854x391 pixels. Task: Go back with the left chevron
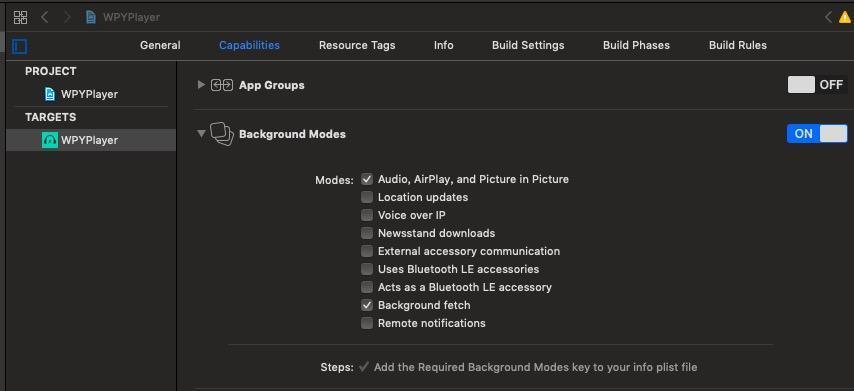(x=45, y=17)
